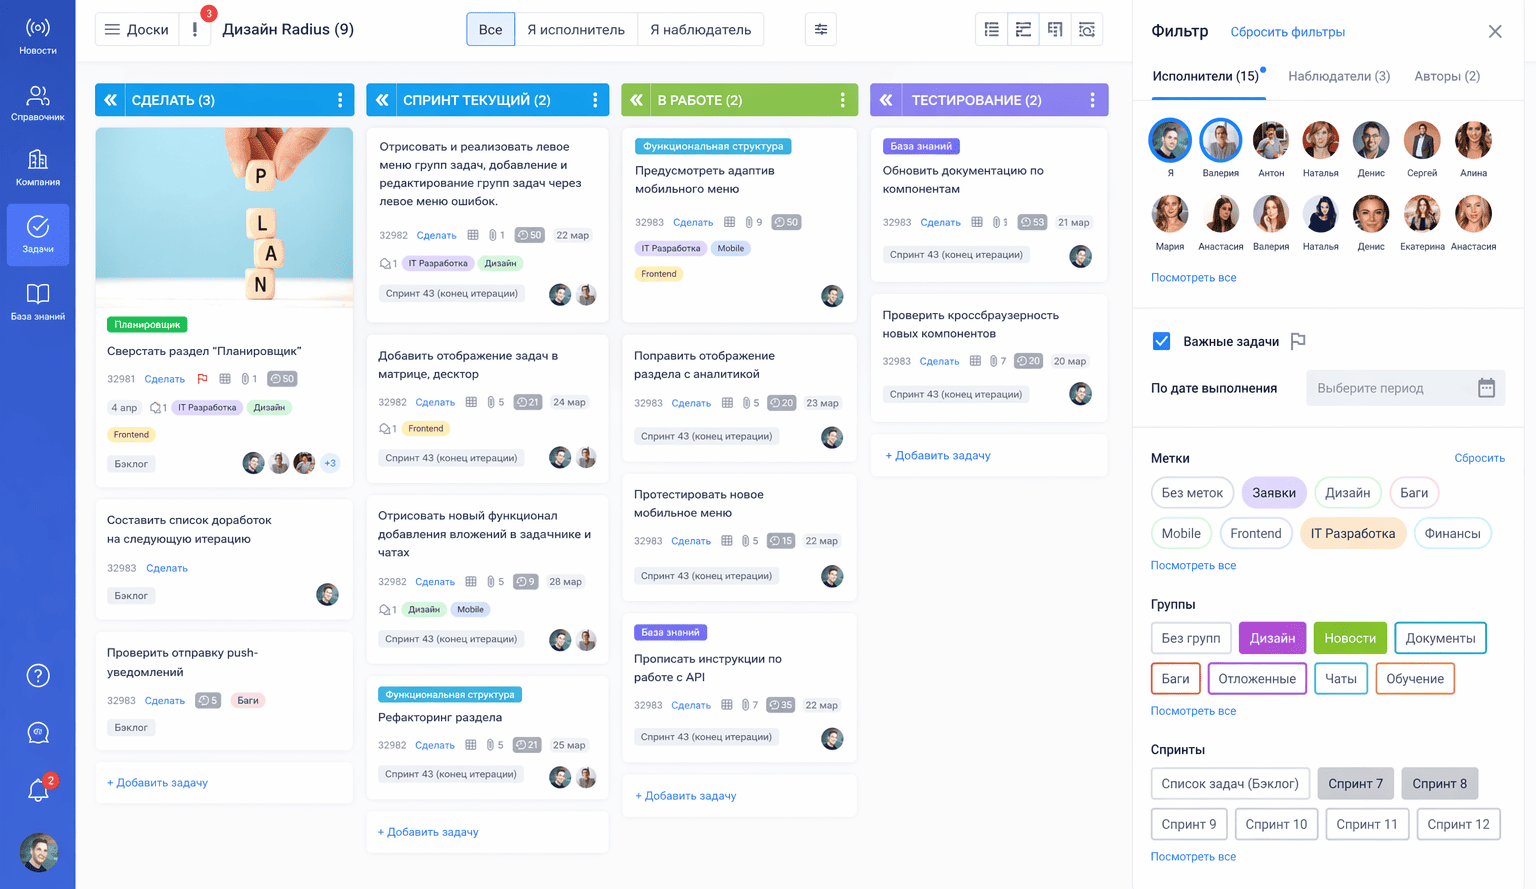Open the В РАБОТЕ column options menu
Screen dimensions: 1536x889
[842, 100]
